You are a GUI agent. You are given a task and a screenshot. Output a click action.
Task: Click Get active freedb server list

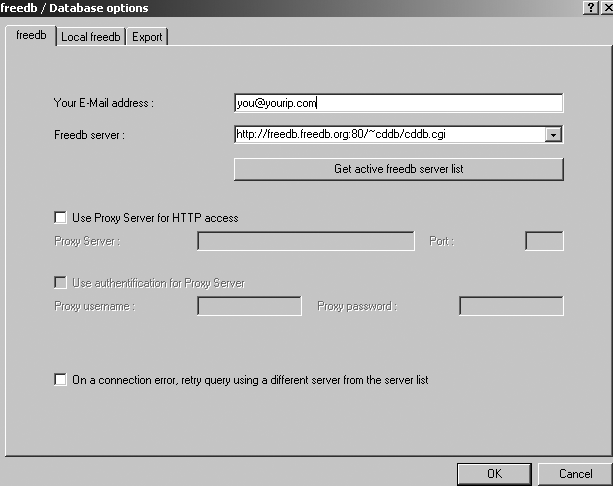pyautogui.click(x=398, y=169)
